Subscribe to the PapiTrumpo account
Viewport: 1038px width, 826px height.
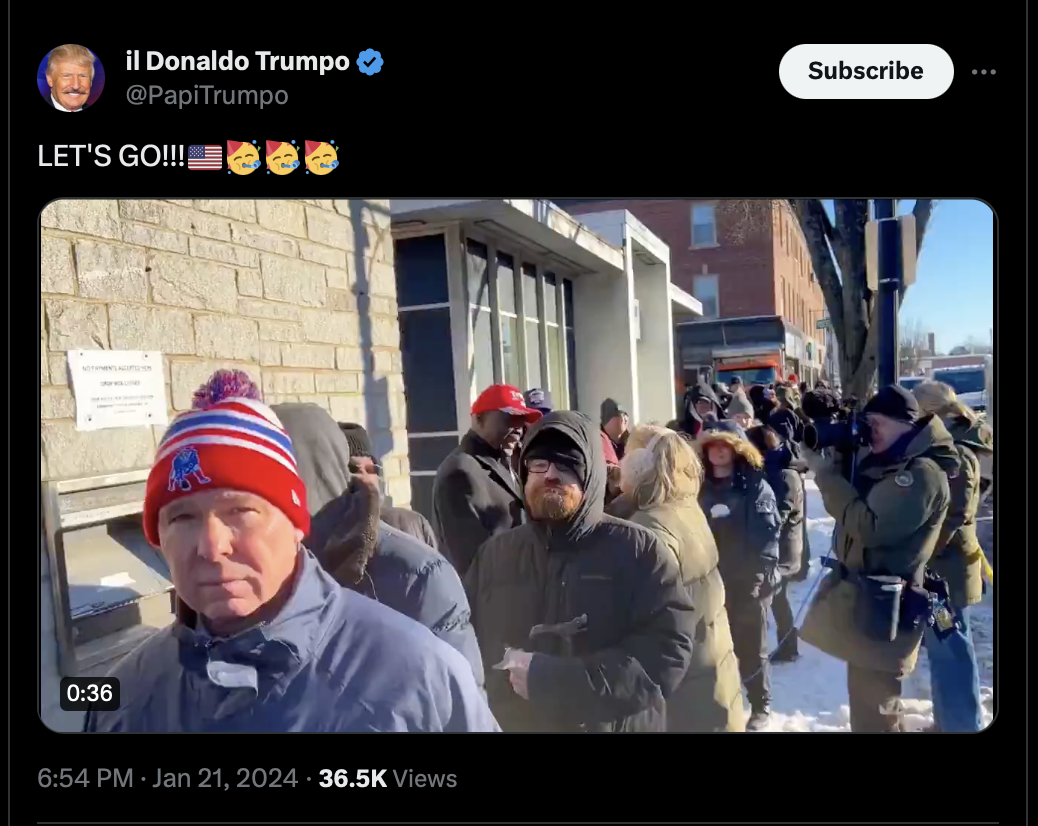coord(866,71)
